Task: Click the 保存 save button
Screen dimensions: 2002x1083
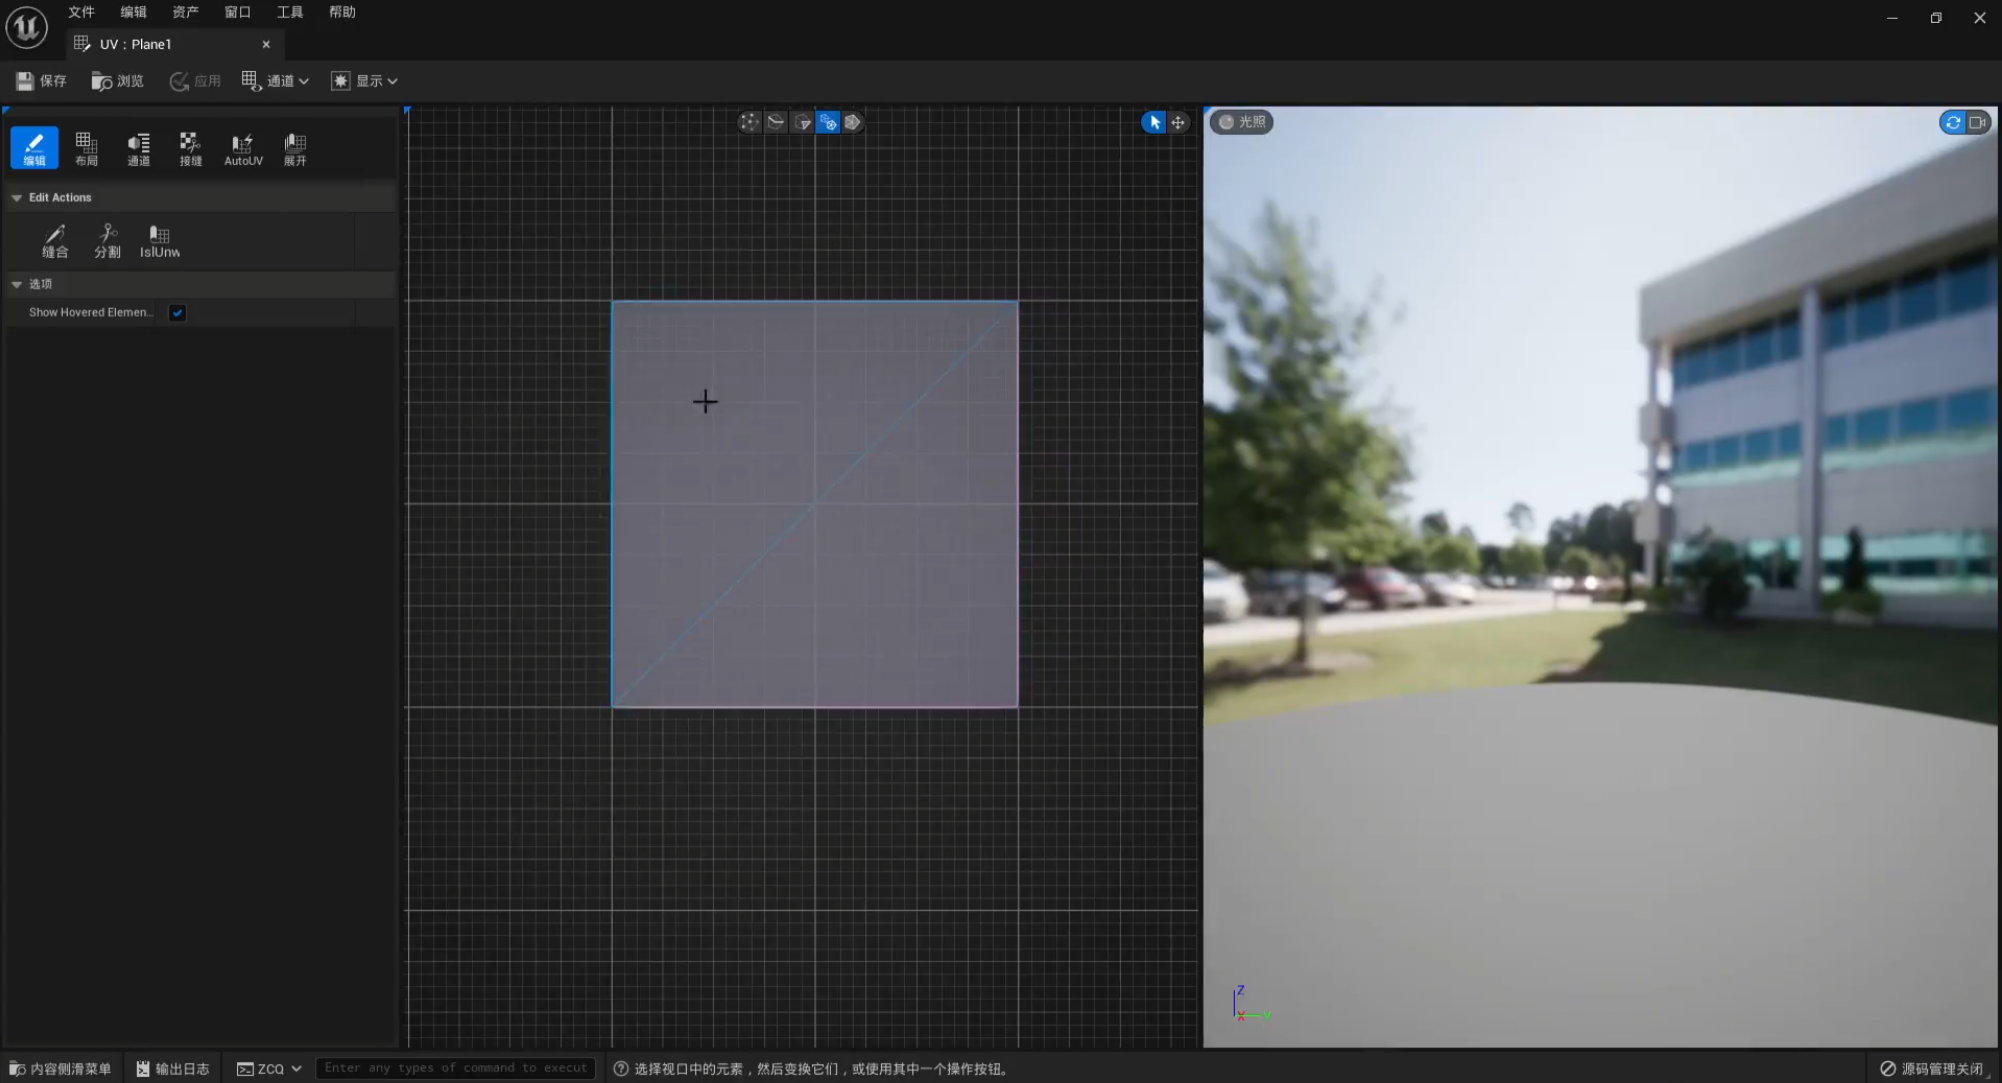Action: click(41, 81)
